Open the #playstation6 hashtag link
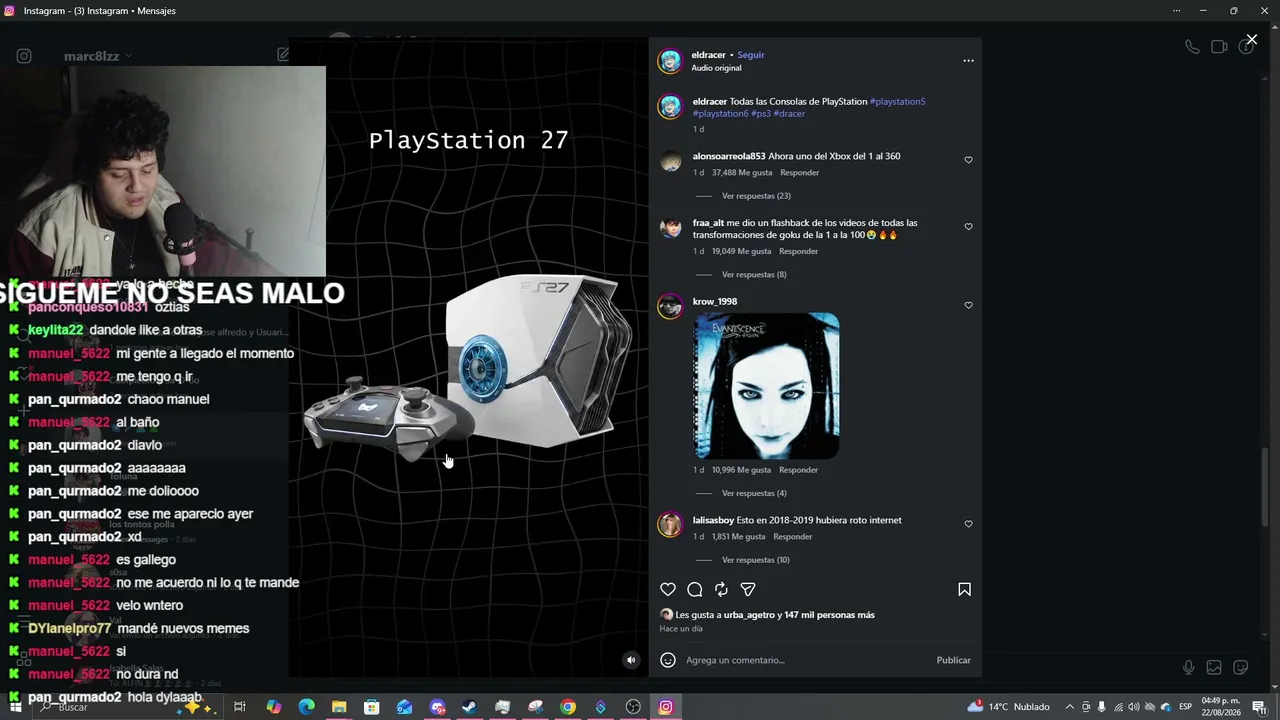 pos(721,114)
